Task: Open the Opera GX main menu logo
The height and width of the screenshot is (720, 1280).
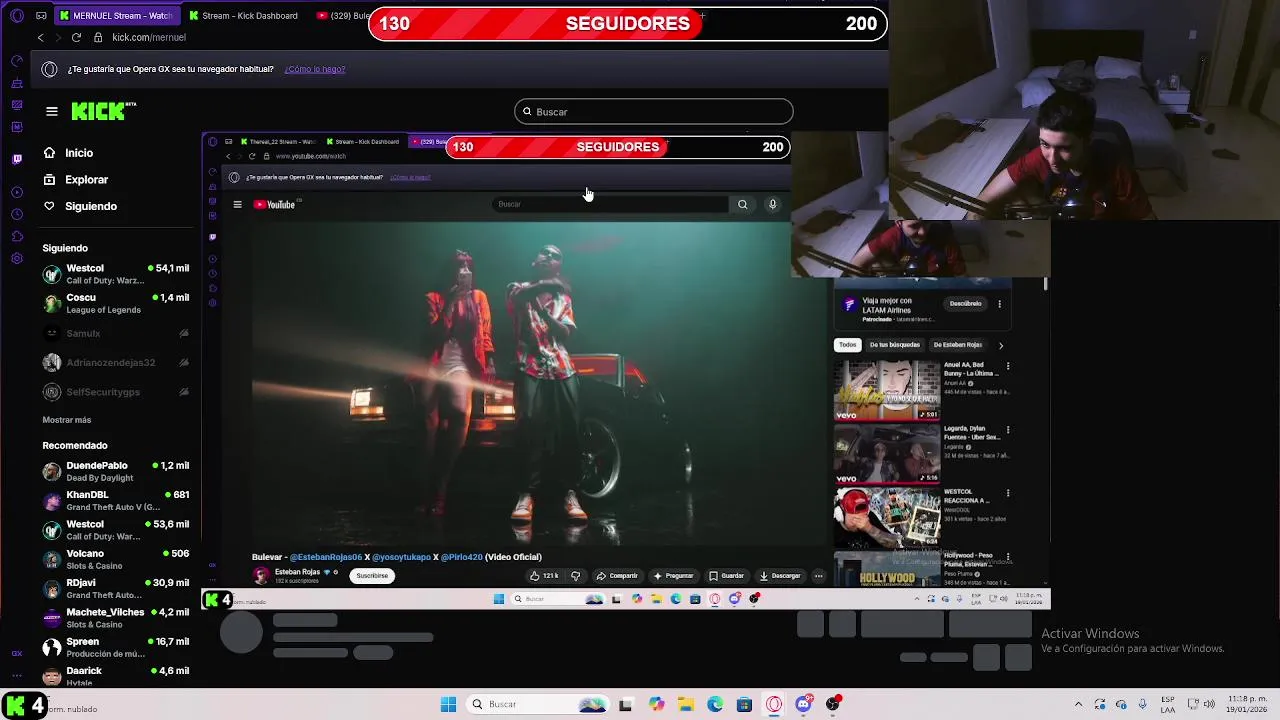Action: tap(16, 16)
